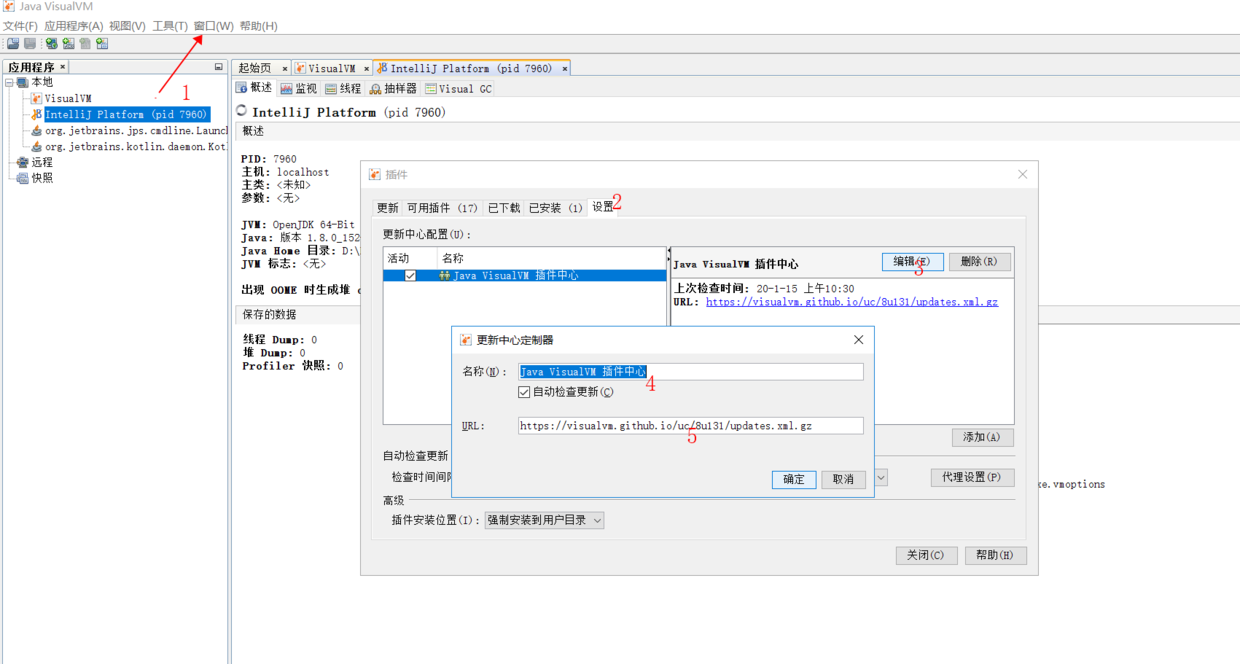The height and width of the screenshot is (664, 1240).
Task: Click the Add application snapshot toolbar icon
Action: 102,43
